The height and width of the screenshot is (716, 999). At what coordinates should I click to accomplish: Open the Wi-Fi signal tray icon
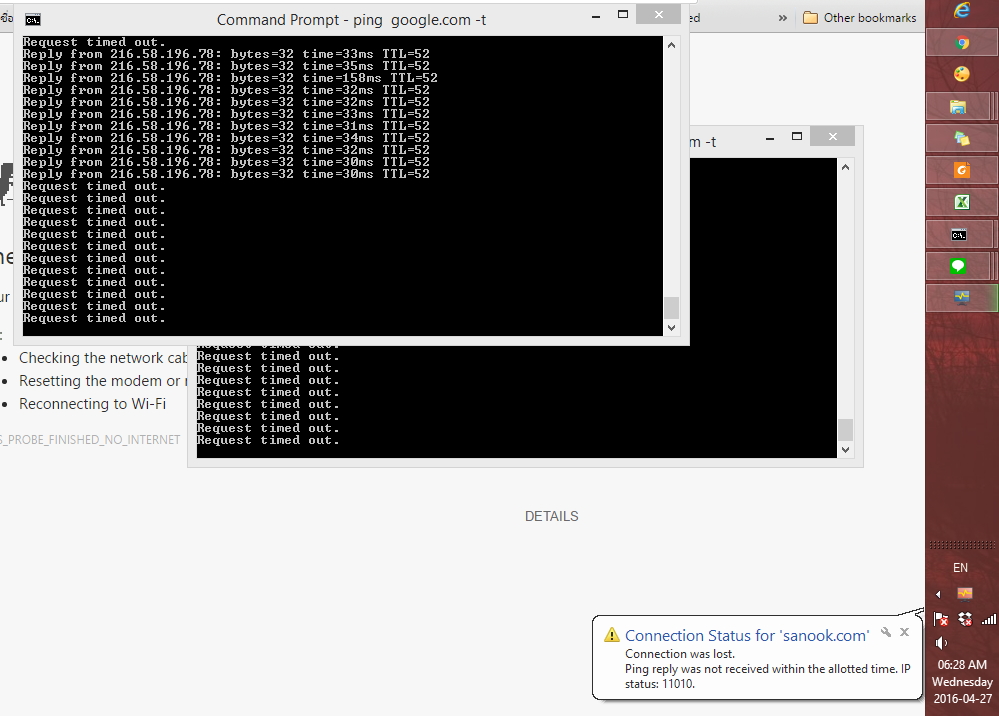tap(988, 619)
